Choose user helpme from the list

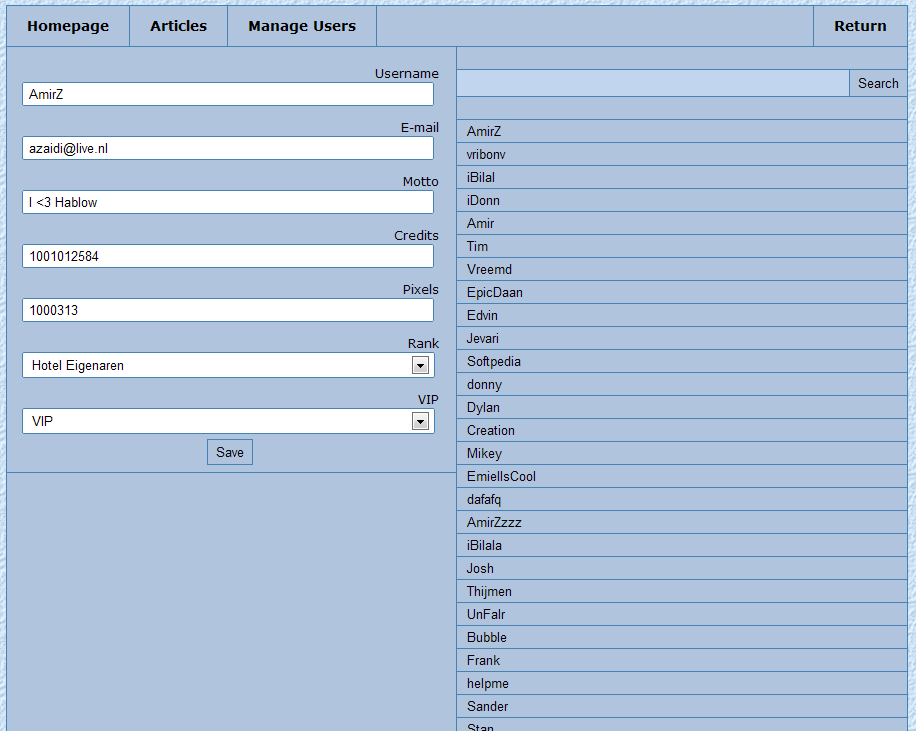488,683
